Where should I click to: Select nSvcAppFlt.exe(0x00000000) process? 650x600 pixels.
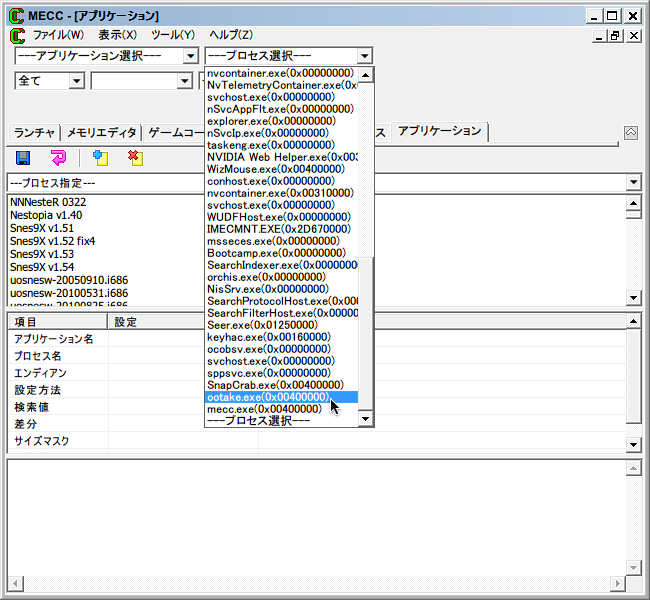click(281, 109)
